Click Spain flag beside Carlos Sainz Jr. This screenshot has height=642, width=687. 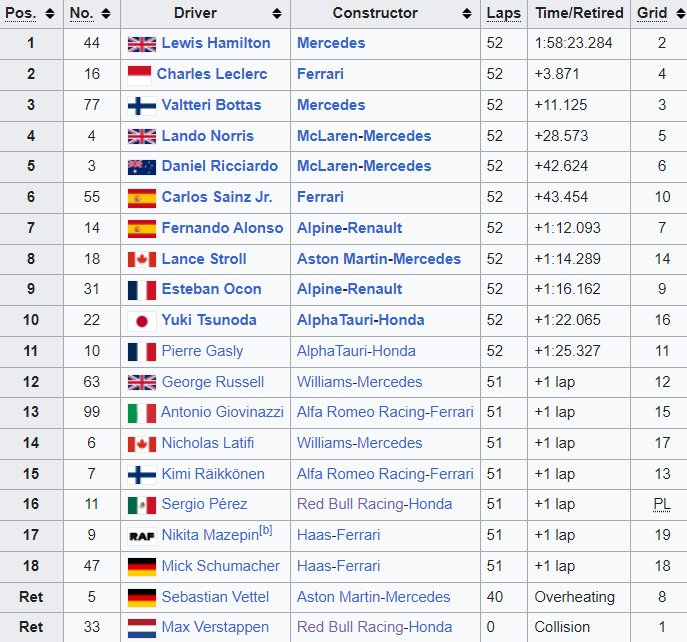click(142, 198)
